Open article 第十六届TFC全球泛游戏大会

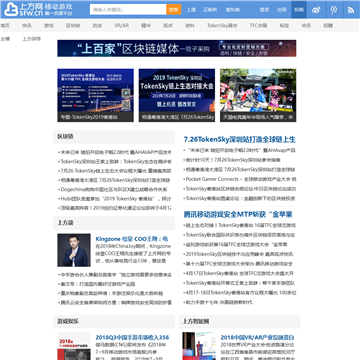(x=239, y=264)
